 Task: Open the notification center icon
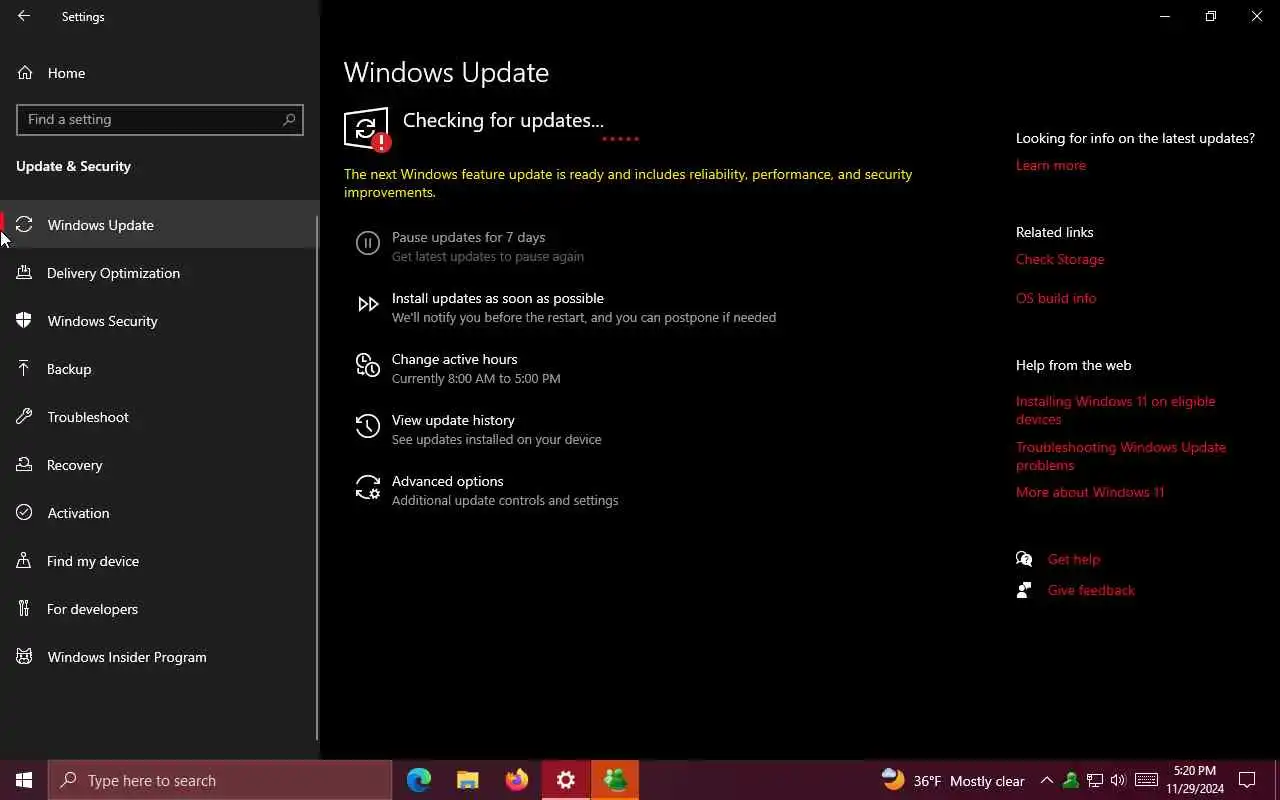1247,780
